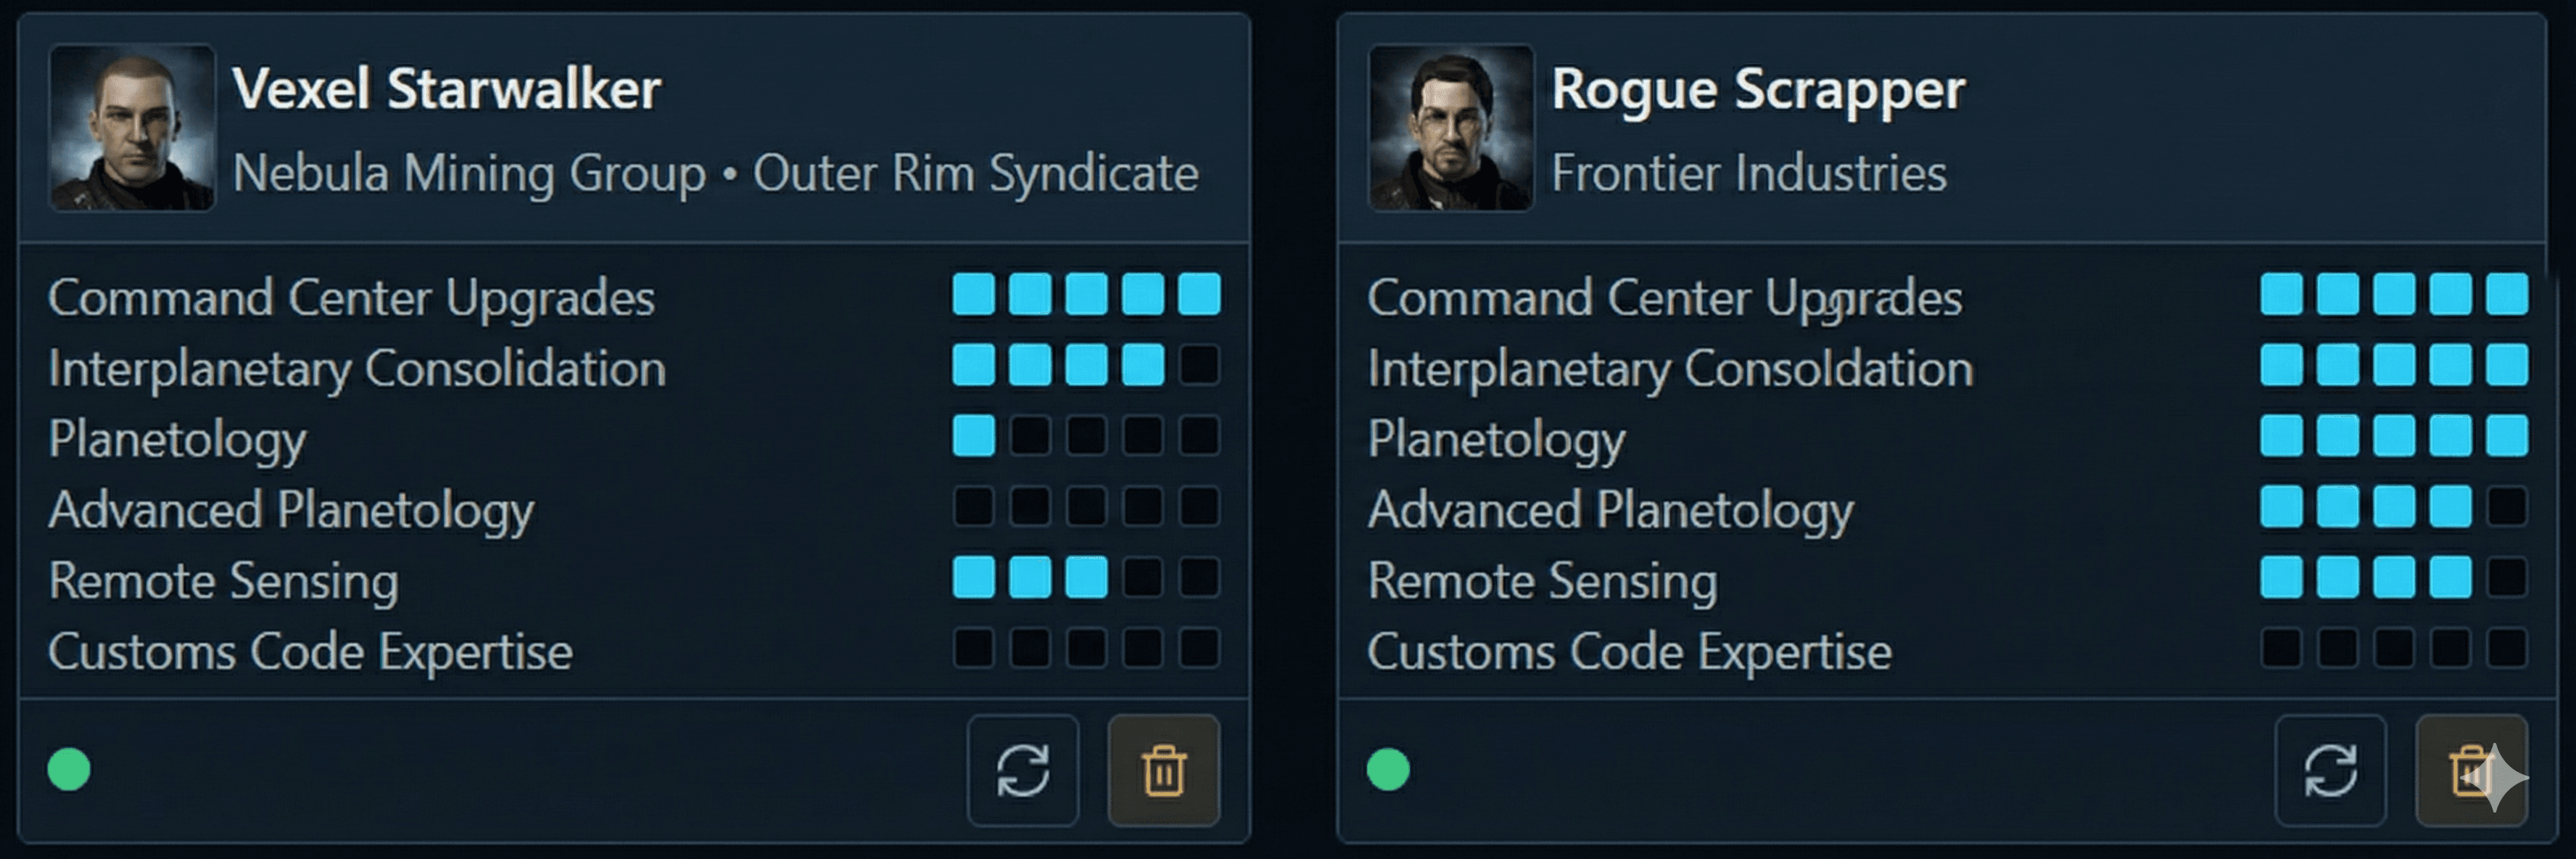Refresh Vexel Starwalker's character data

tap(1022, 770)
